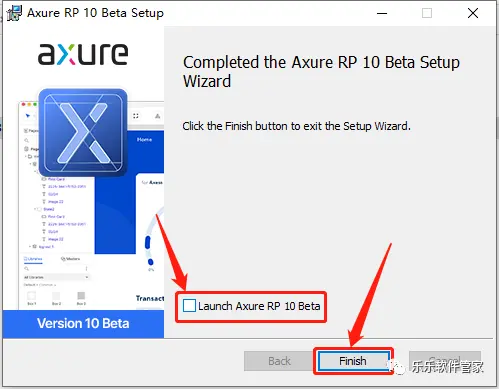
Task: Switch to the Libraries tab
Action: pyautogui.click(x=33, y=259)
